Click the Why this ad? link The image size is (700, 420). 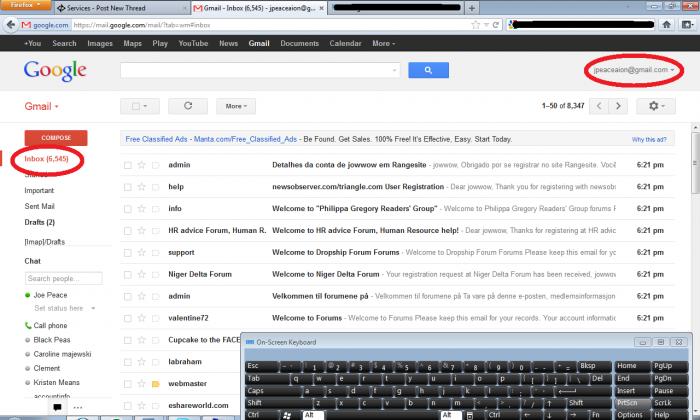[649, 140]
